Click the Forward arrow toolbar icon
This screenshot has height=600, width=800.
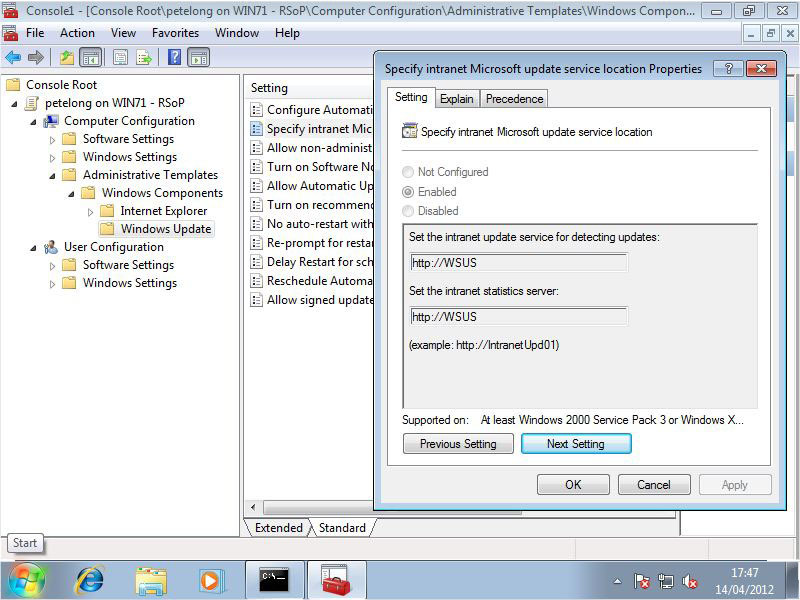35,58
